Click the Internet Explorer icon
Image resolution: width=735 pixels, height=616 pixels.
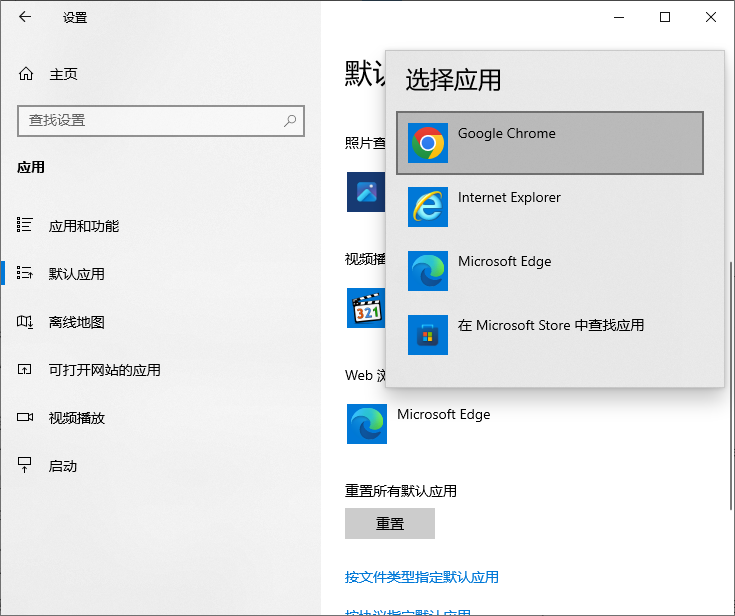tap(428, 207)
